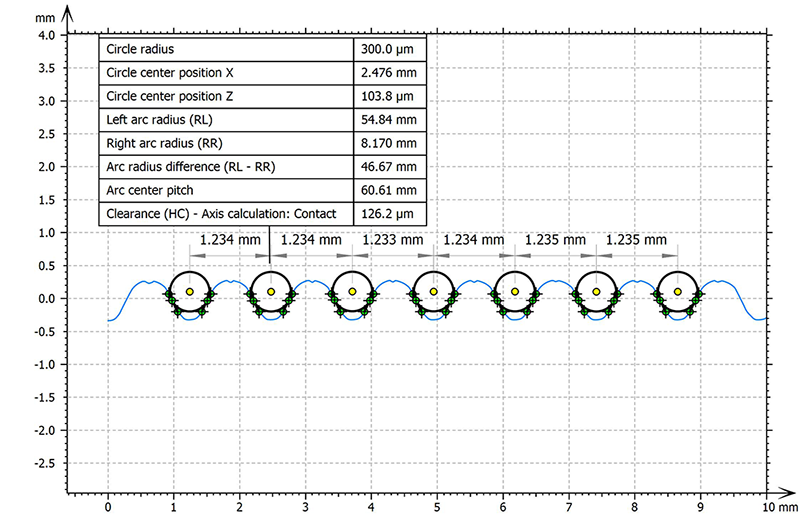Click the -2.5 tick on Z axis
This screenshot has width=800, height=526.
(44, 463)
